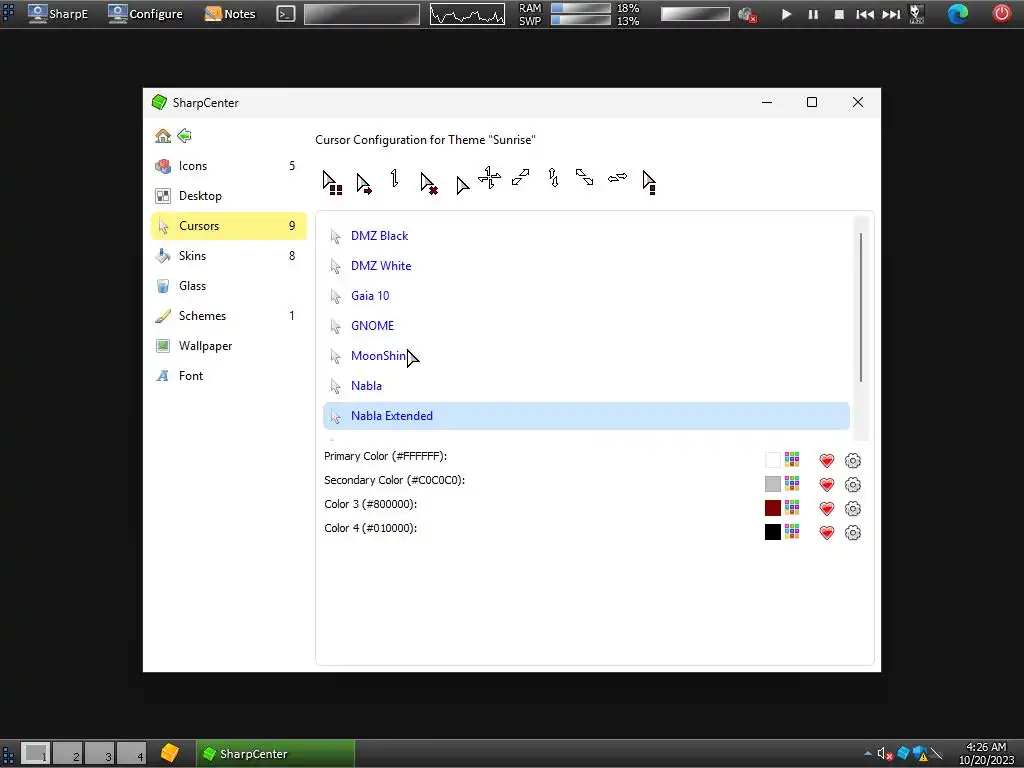Viewport: 1024px width, 768px height.
Task: Click the cursor list vertical scrollbar
Action: (861, 307)
